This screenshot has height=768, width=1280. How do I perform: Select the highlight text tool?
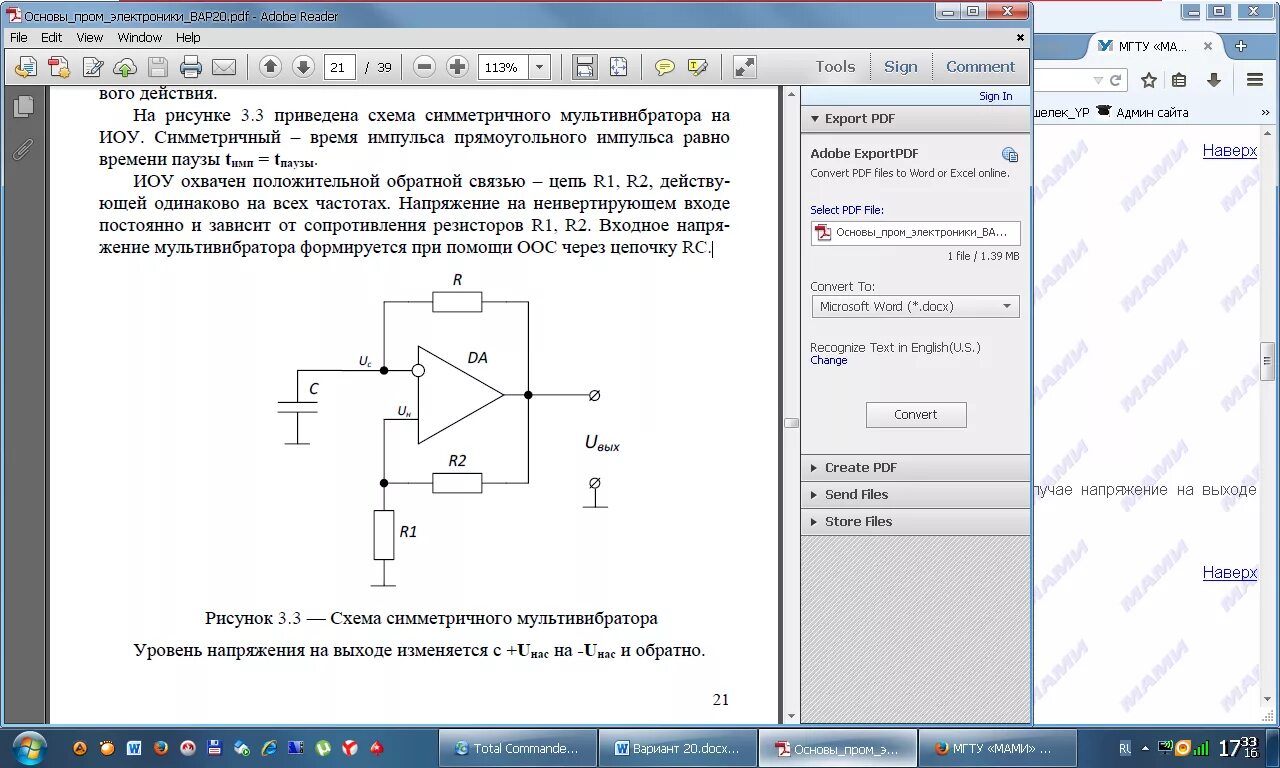tap(698, 67)
